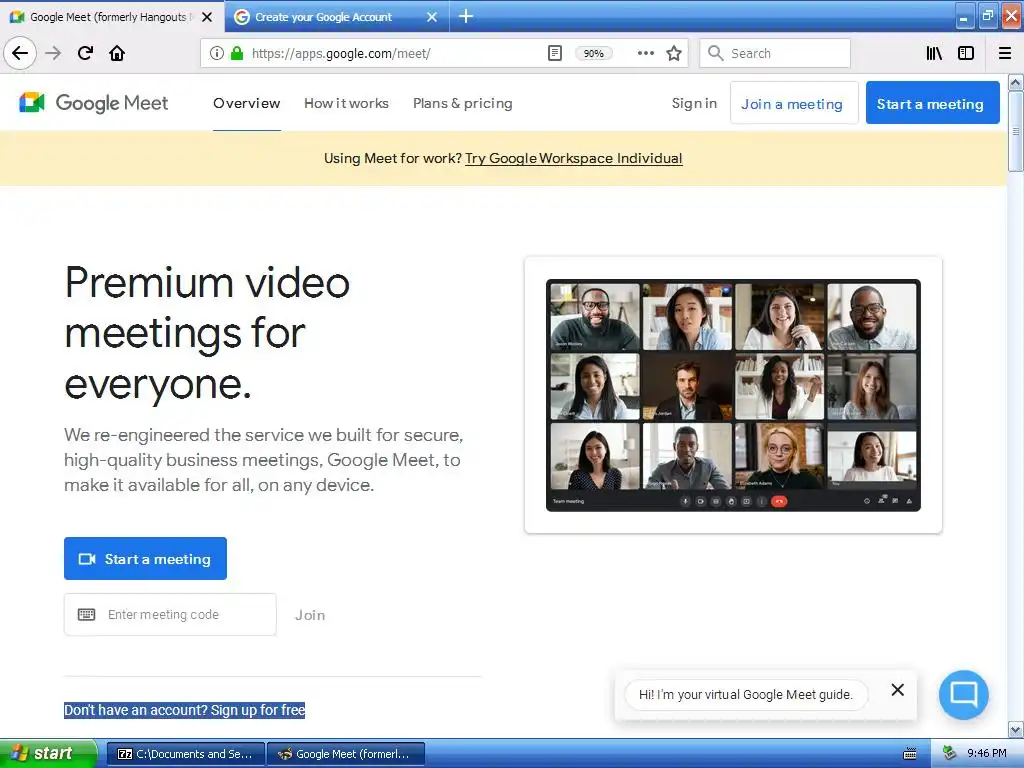Screen dimensions: 1024x768
Task: Open a new tab with plus icon
Action: point(466,16)
